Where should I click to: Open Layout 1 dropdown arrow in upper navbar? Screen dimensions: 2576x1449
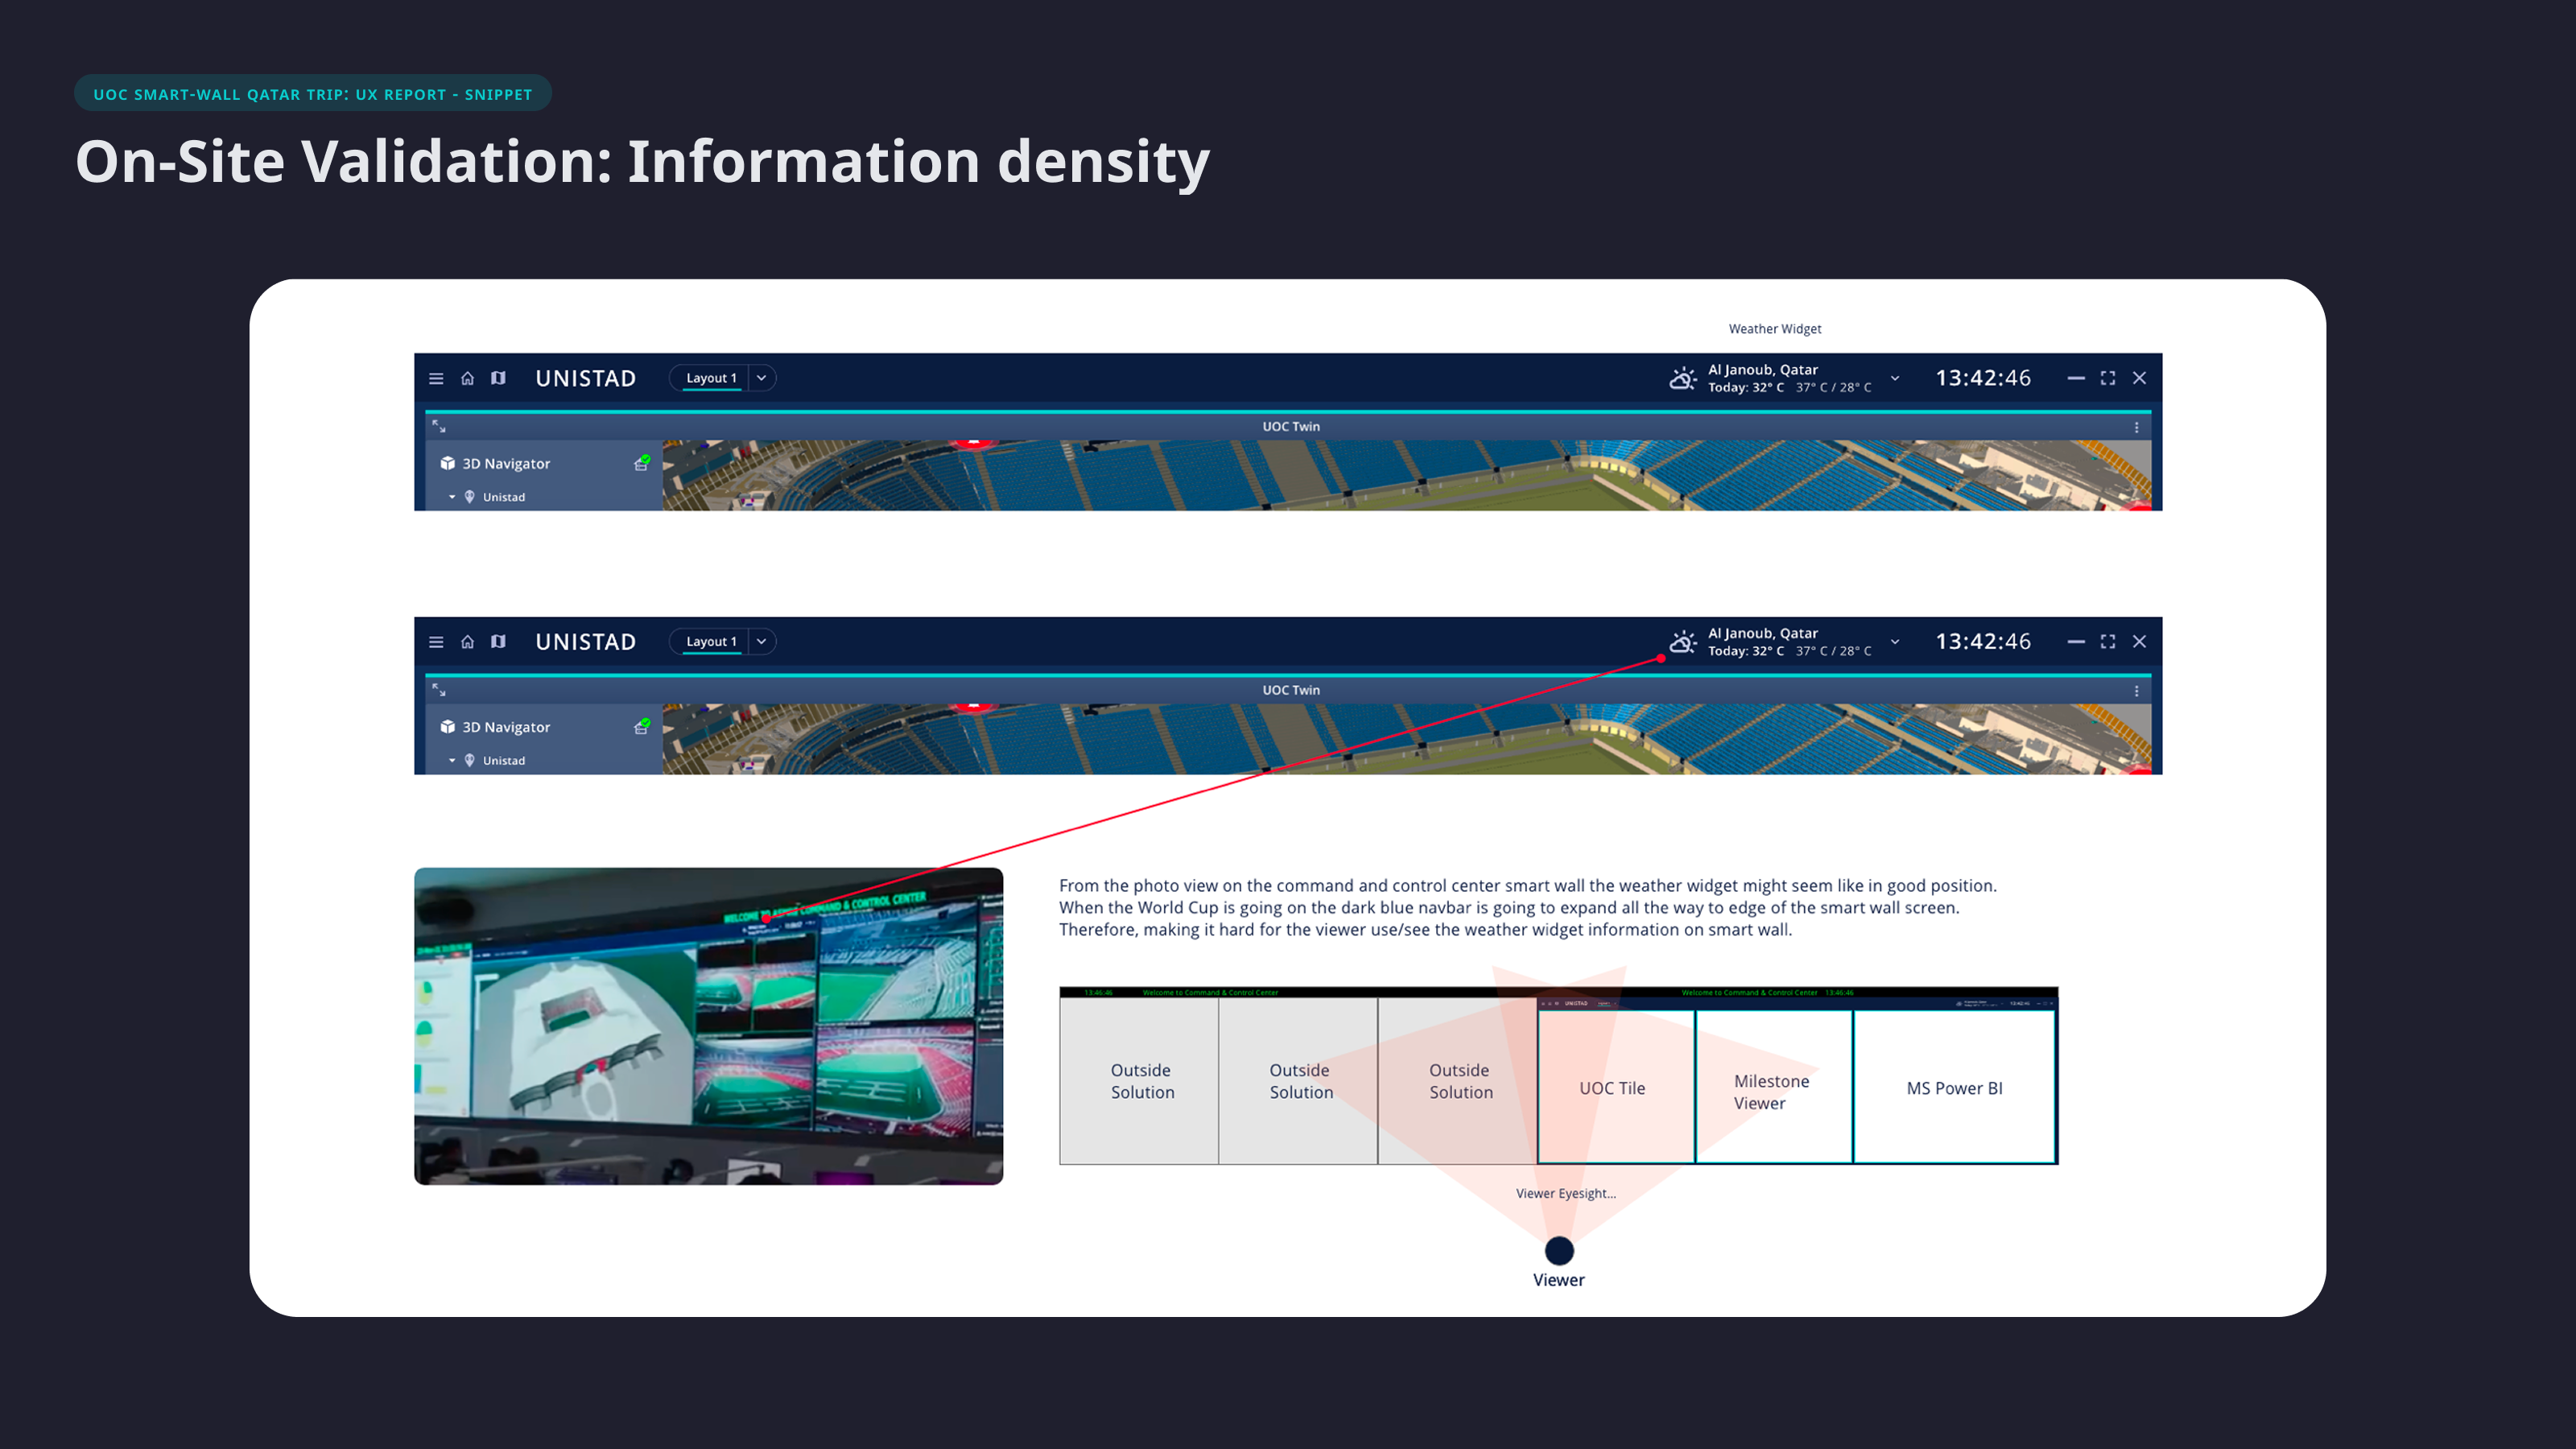[x=761, y=378]
